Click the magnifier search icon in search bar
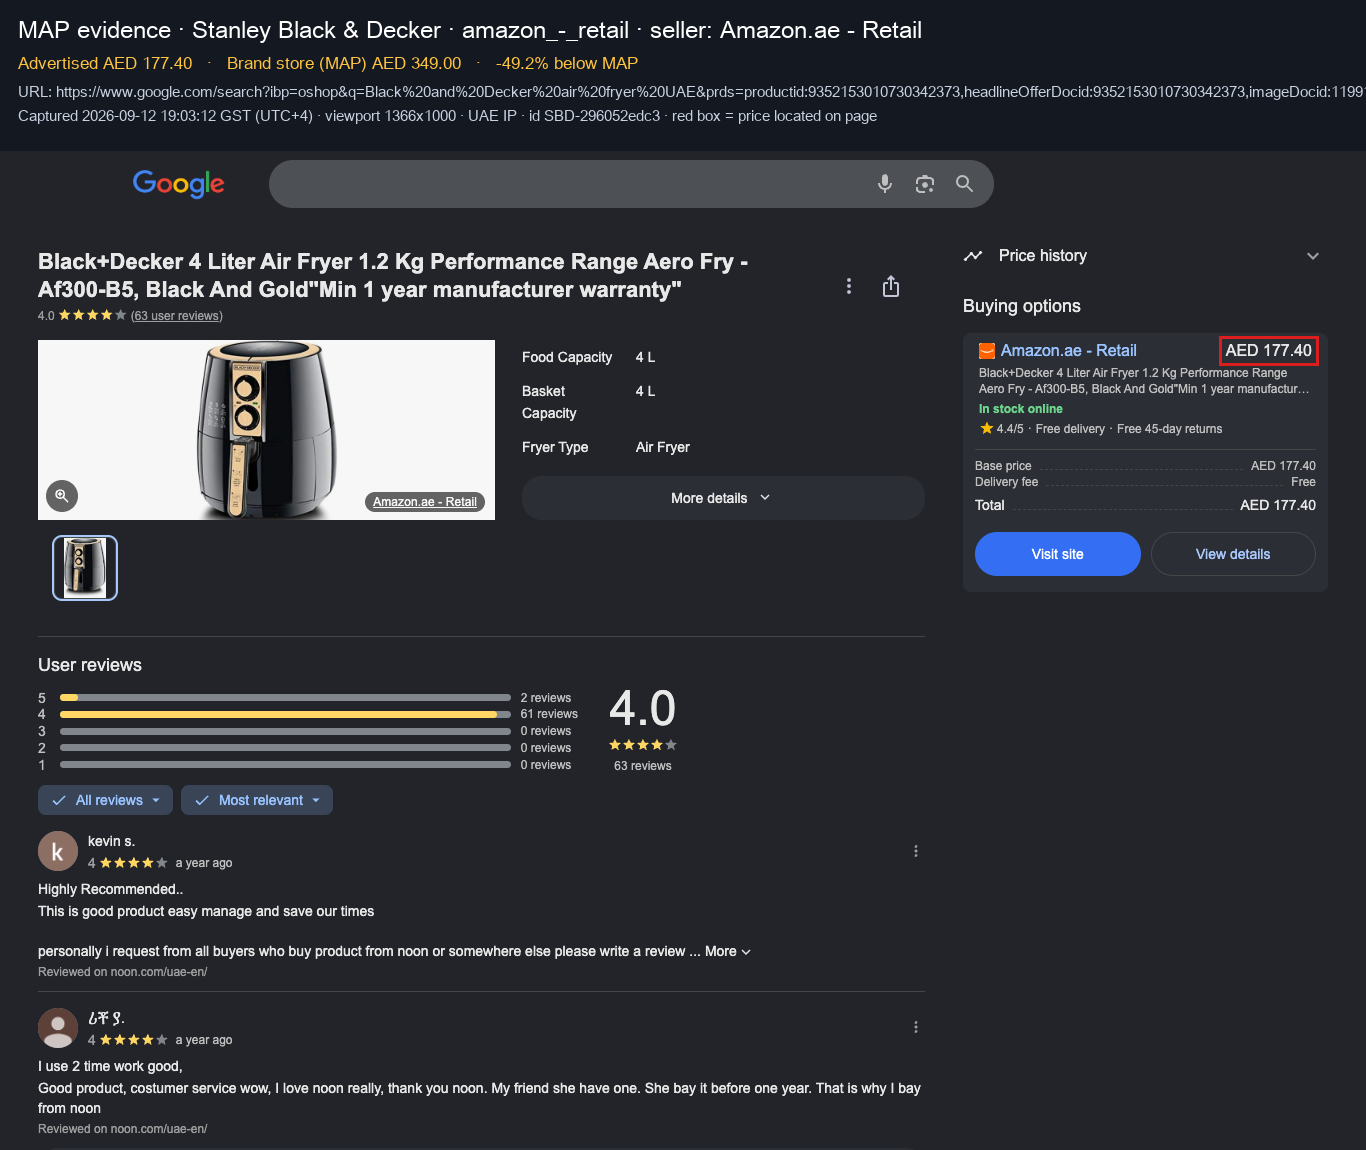This screenshot has height=1150, width=1366. (964, 184)
